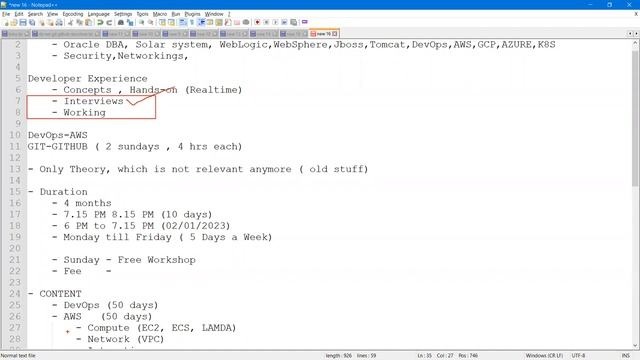
Task: Click the Close All toolbar icon
Action: pyautogui.click(x=50, y=22)
